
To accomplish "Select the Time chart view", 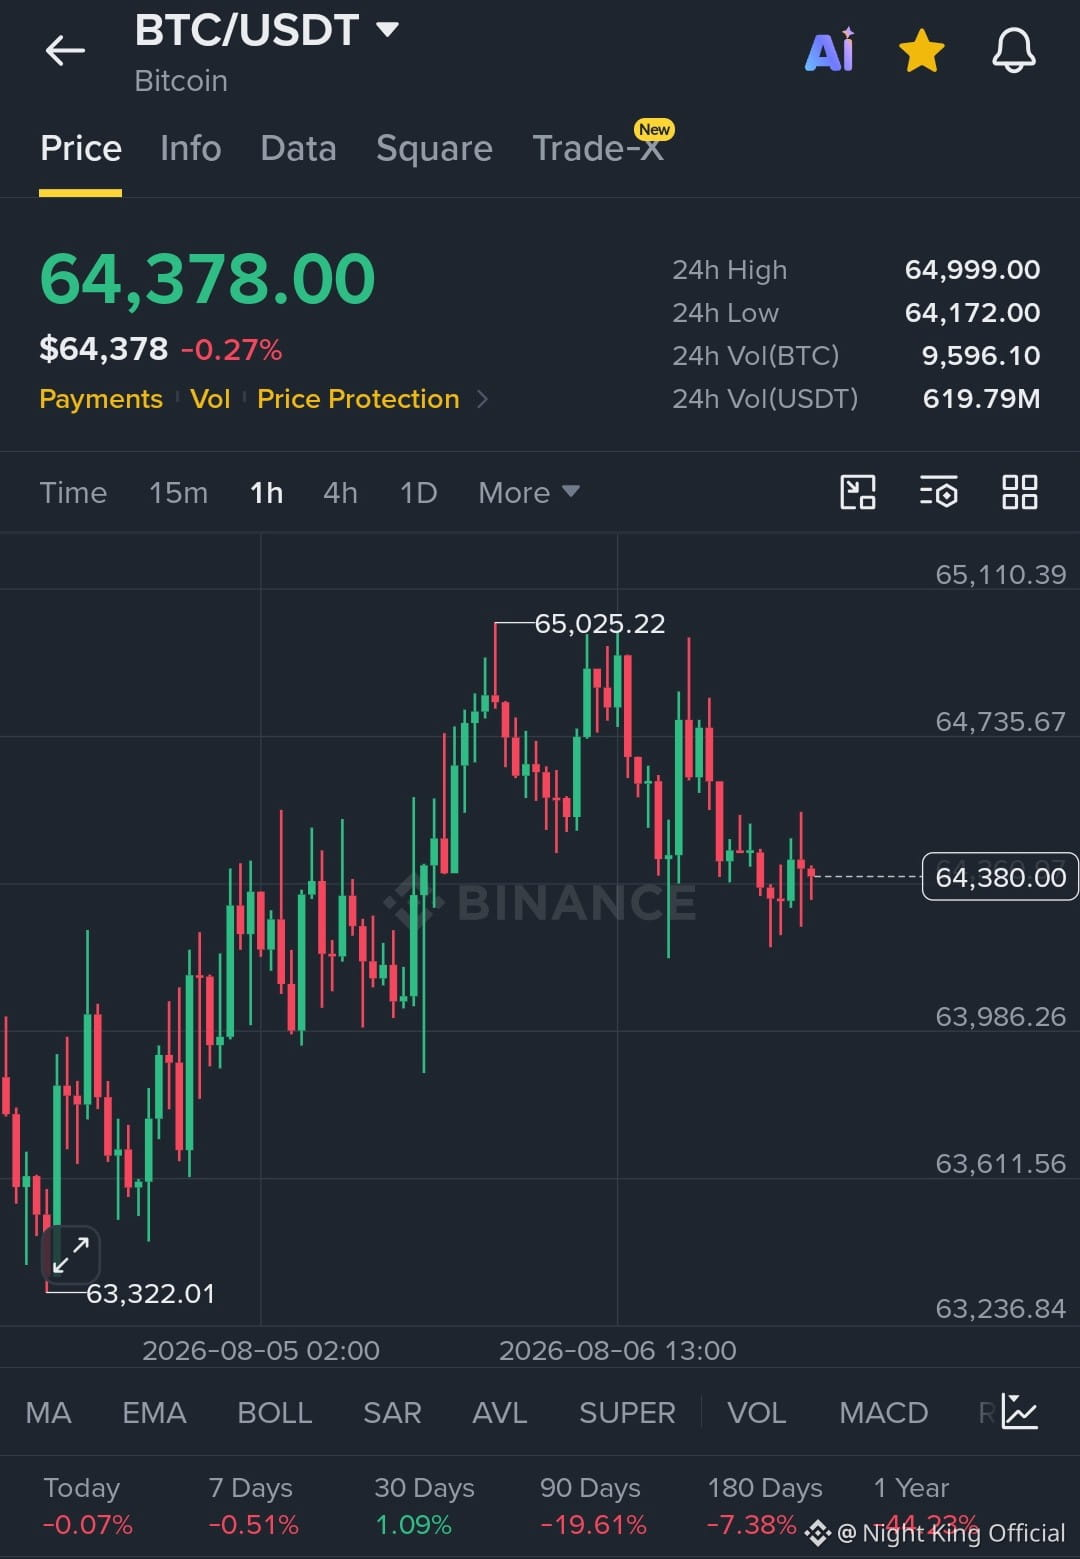I will [73, 492].
